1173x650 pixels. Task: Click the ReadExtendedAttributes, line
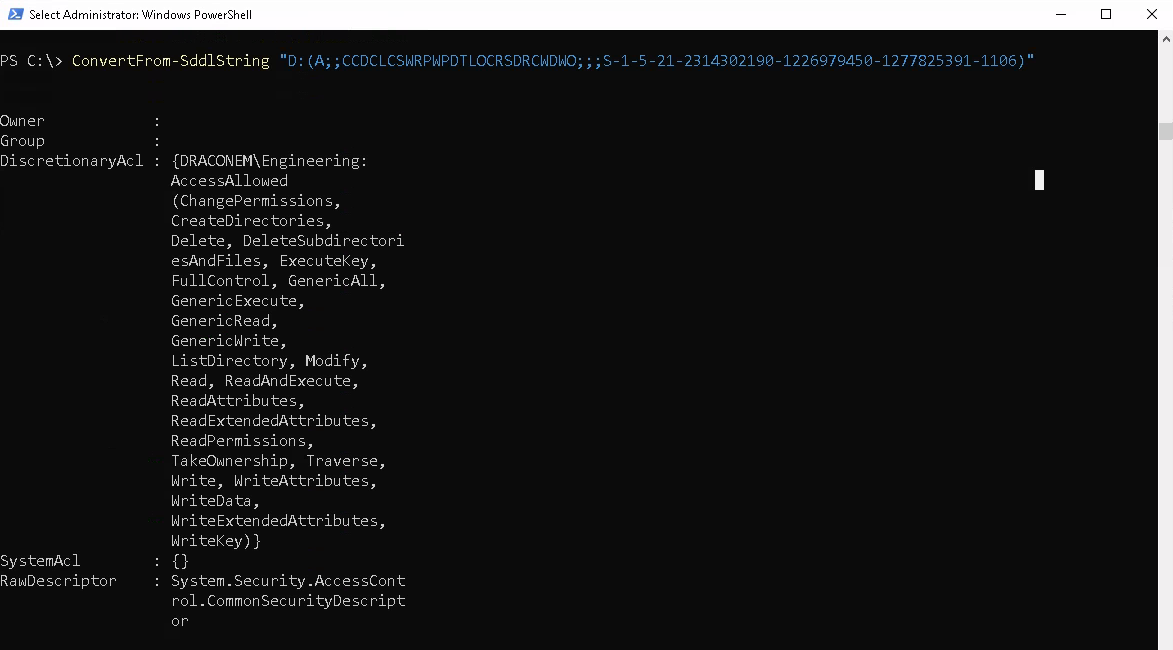274,421
